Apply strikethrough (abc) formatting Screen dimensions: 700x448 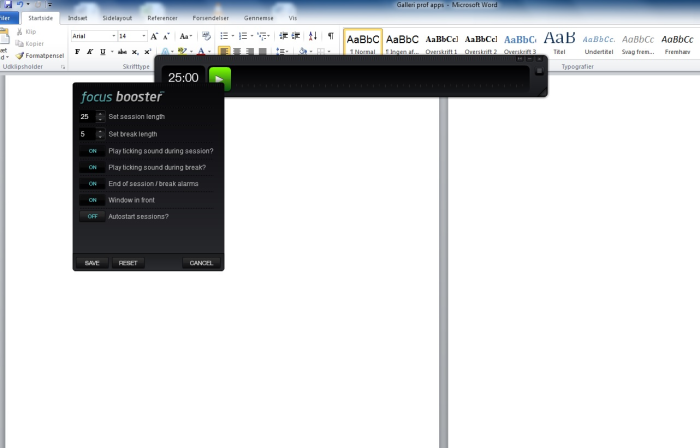coord(122,52)
